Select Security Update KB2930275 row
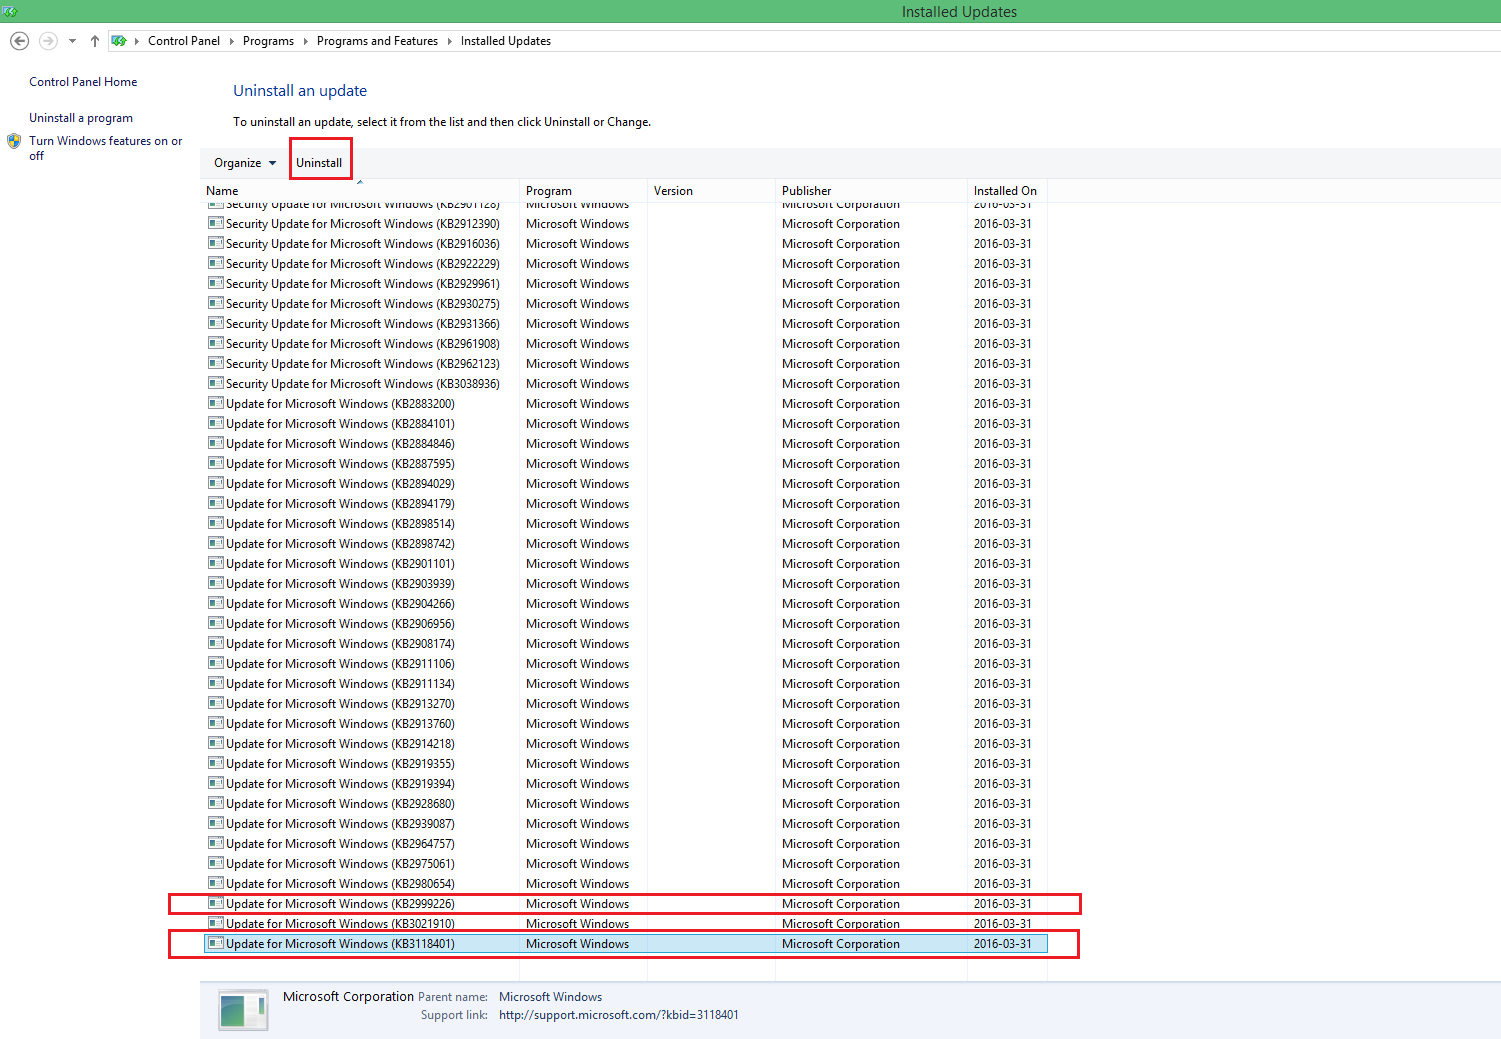The width and height of the screenshot is (1501, 1039). click(626, 304)
